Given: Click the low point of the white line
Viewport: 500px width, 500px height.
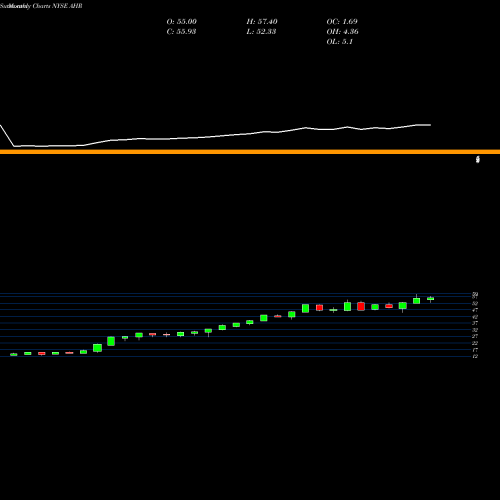Looking at the screenshot, I should [x=14, y=146].
